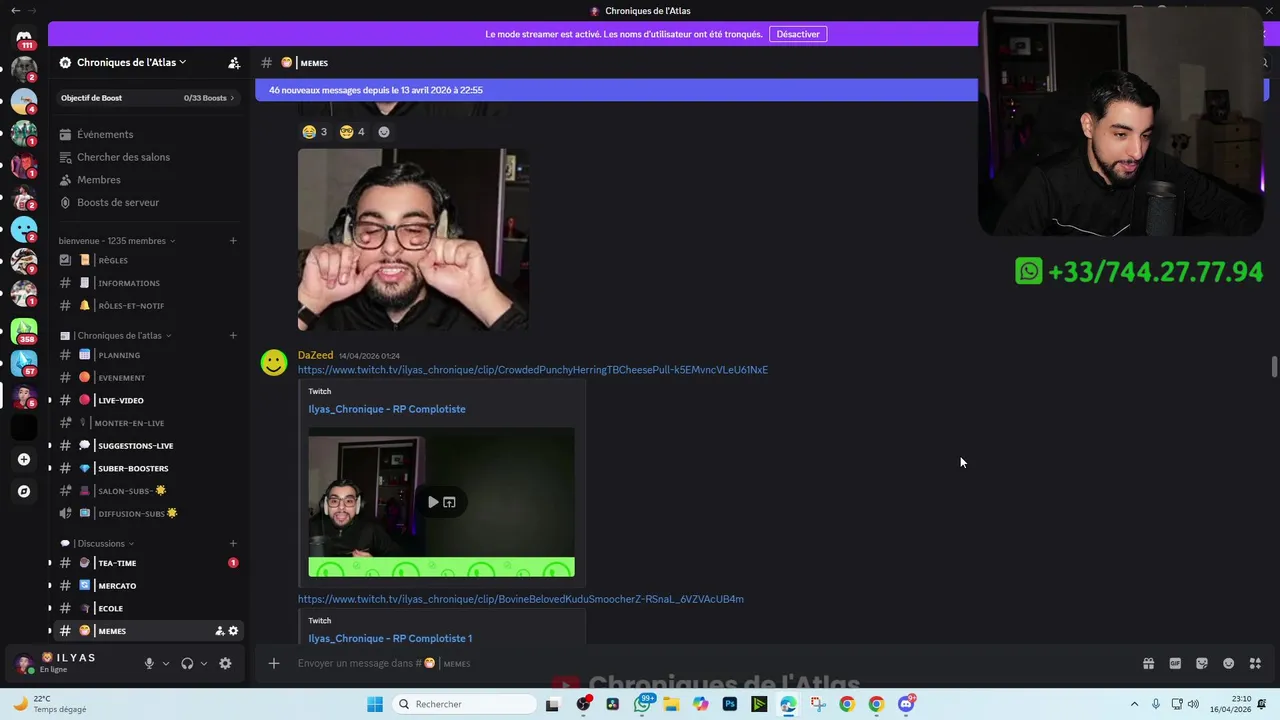
Task: Click the taskbar Rechercher search box
Action: click(463, 704)
